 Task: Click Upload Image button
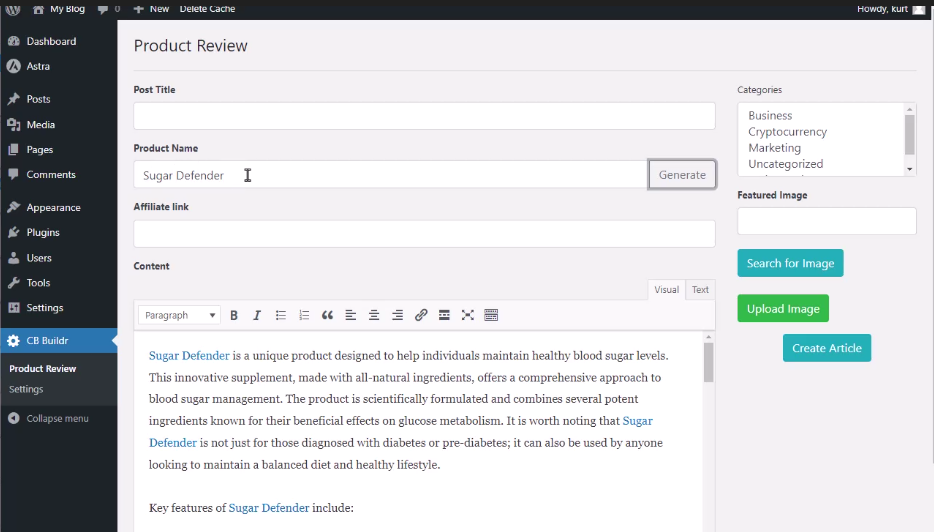tap(783, 309)
